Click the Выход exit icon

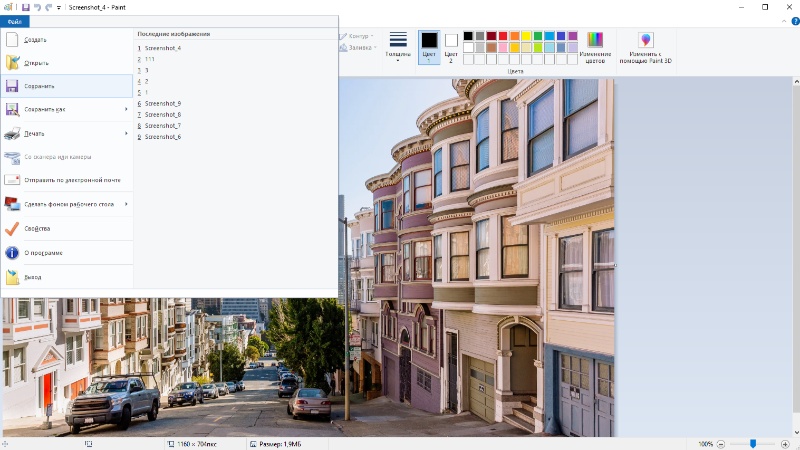coord(12,277)
